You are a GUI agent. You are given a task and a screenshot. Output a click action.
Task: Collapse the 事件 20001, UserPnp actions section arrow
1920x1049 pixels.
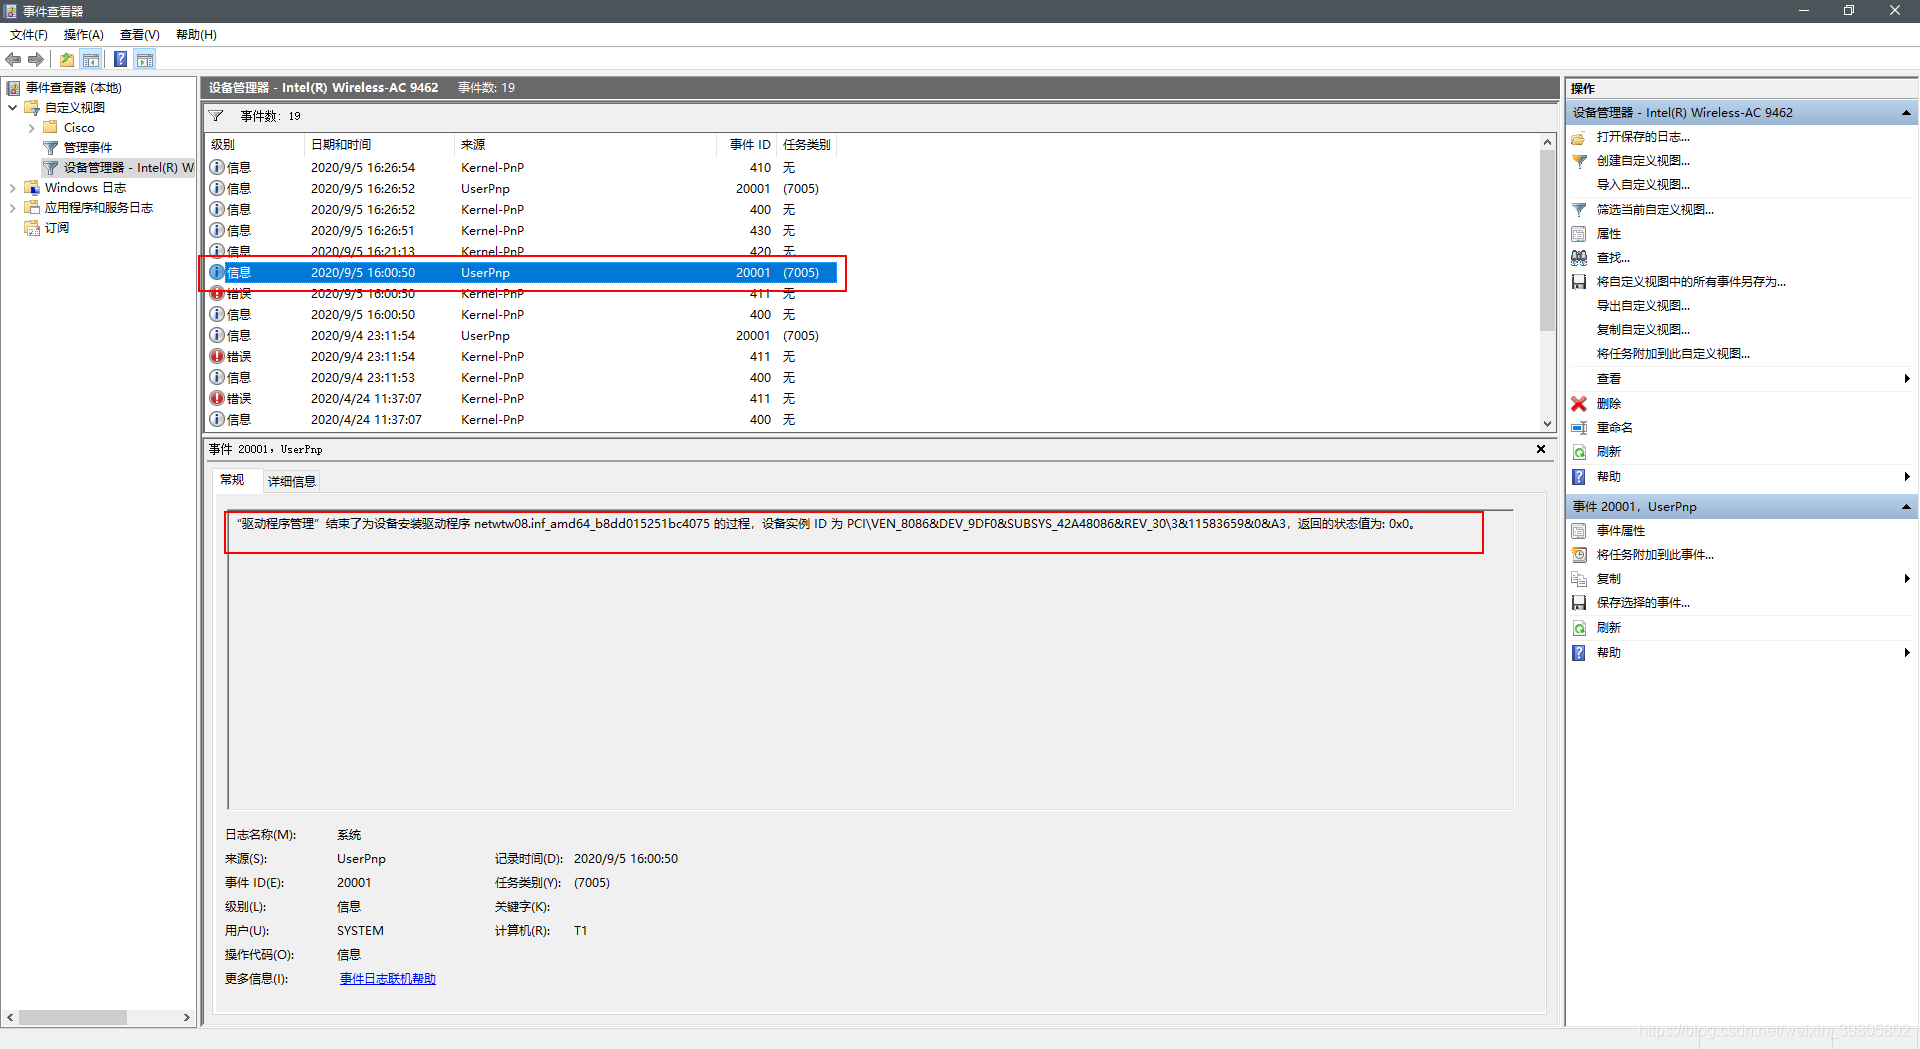click(x=1906, y=507)
